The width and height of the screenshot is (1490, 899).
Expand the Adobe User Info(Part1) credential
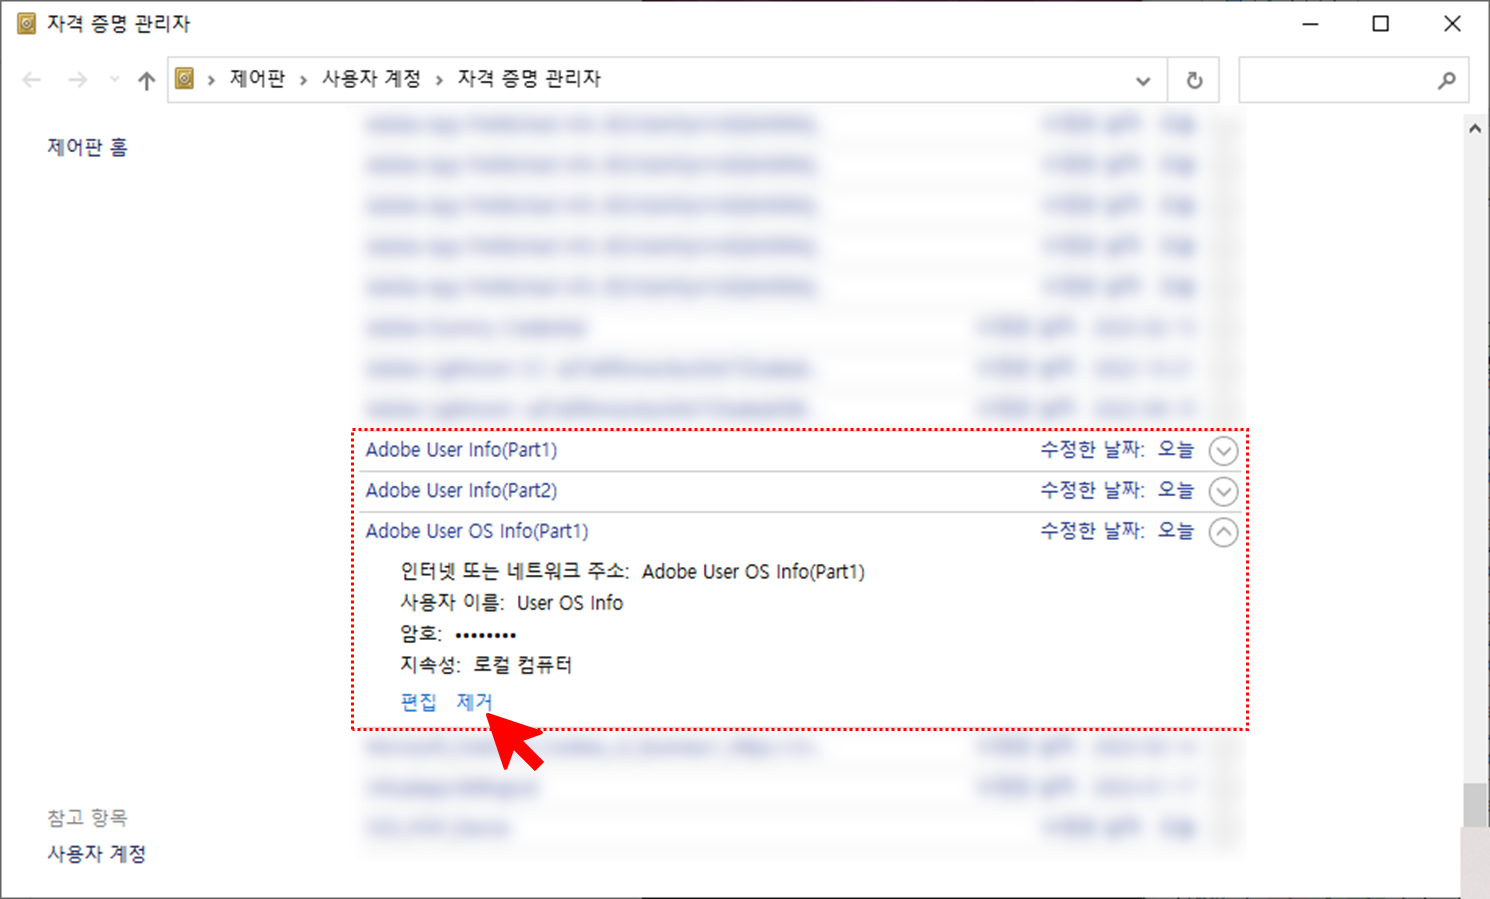point(1223,451)
